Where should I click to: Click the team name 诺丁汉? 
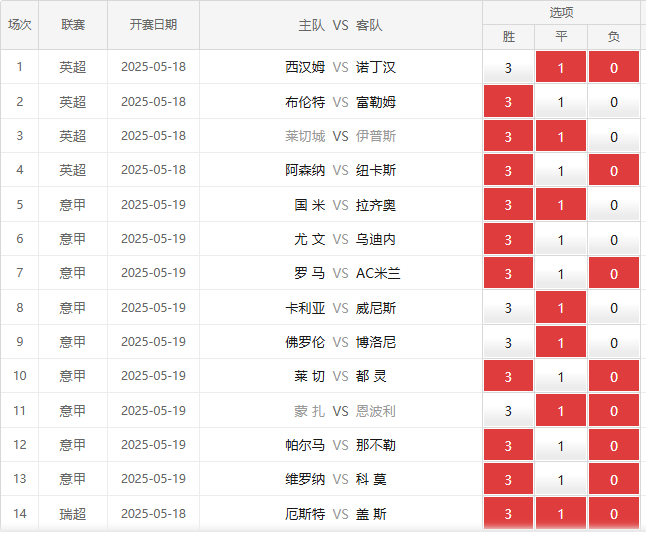[376, 67]
